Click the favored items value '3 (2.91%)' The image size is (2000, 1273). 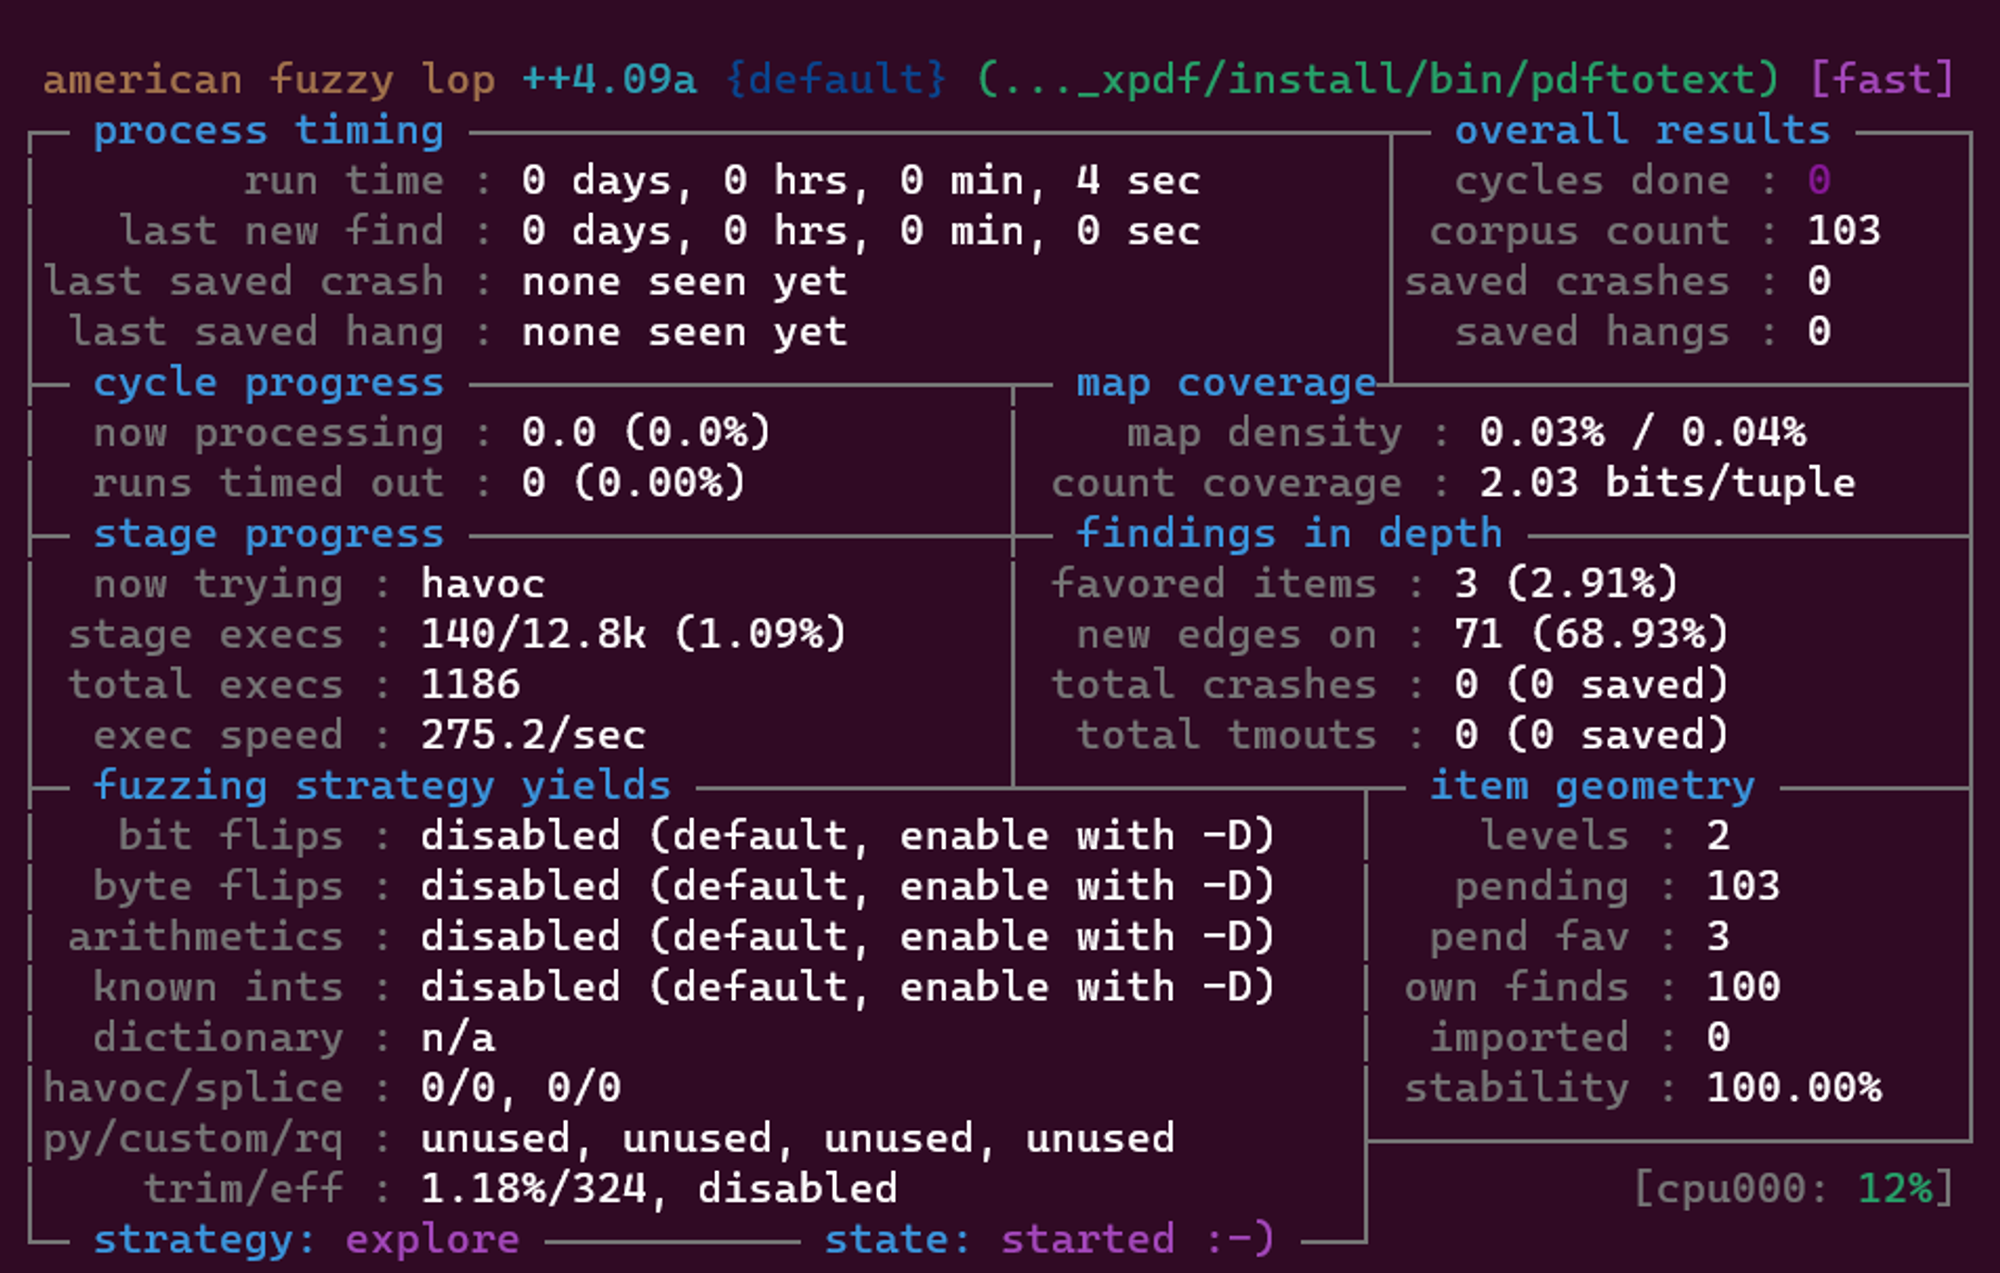(x=1566, y=584)
